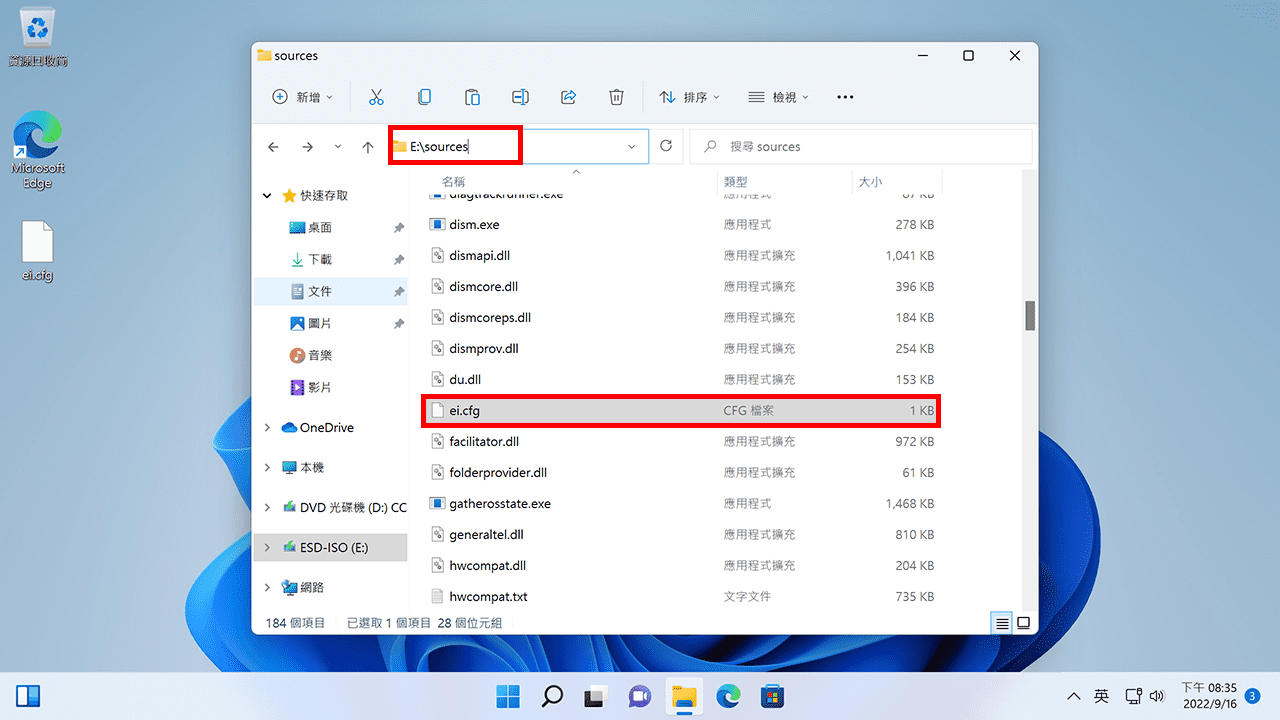Click the Paste clipboard icon
Viewport: 1280px width, 720px height.
[x=472, y=97]
